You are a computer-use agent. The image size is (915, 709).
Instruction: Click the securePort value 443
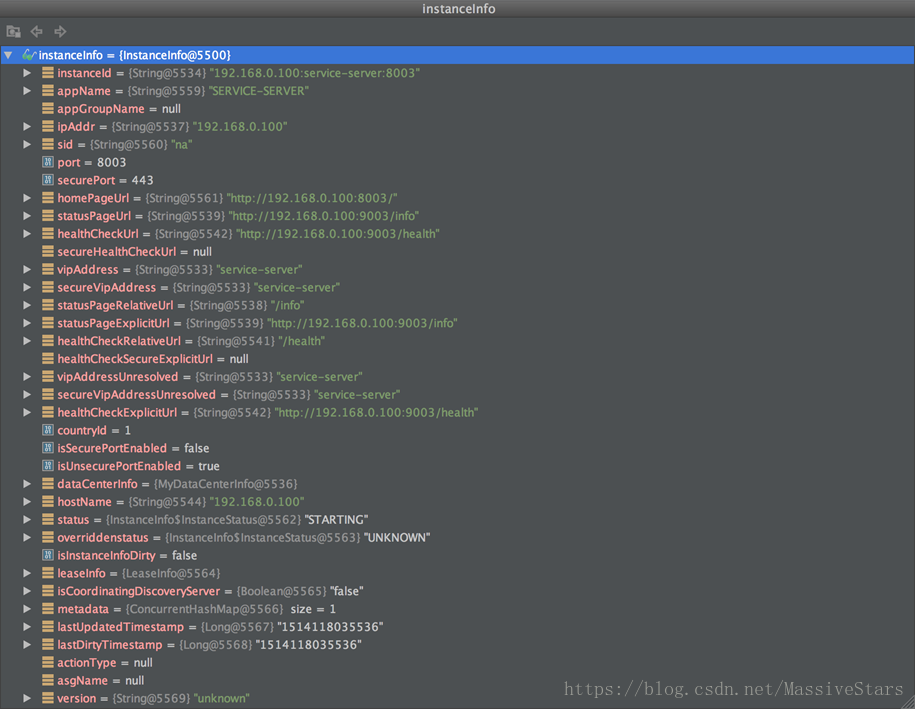pos(142,180)
